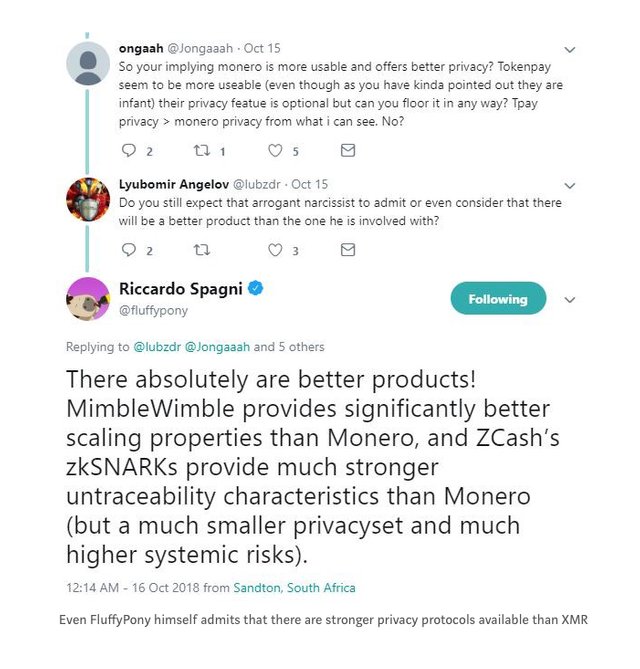640x669 pixels.
Task: Reply to Lyubomir Angelov's tweet
Action: [128, 250]
